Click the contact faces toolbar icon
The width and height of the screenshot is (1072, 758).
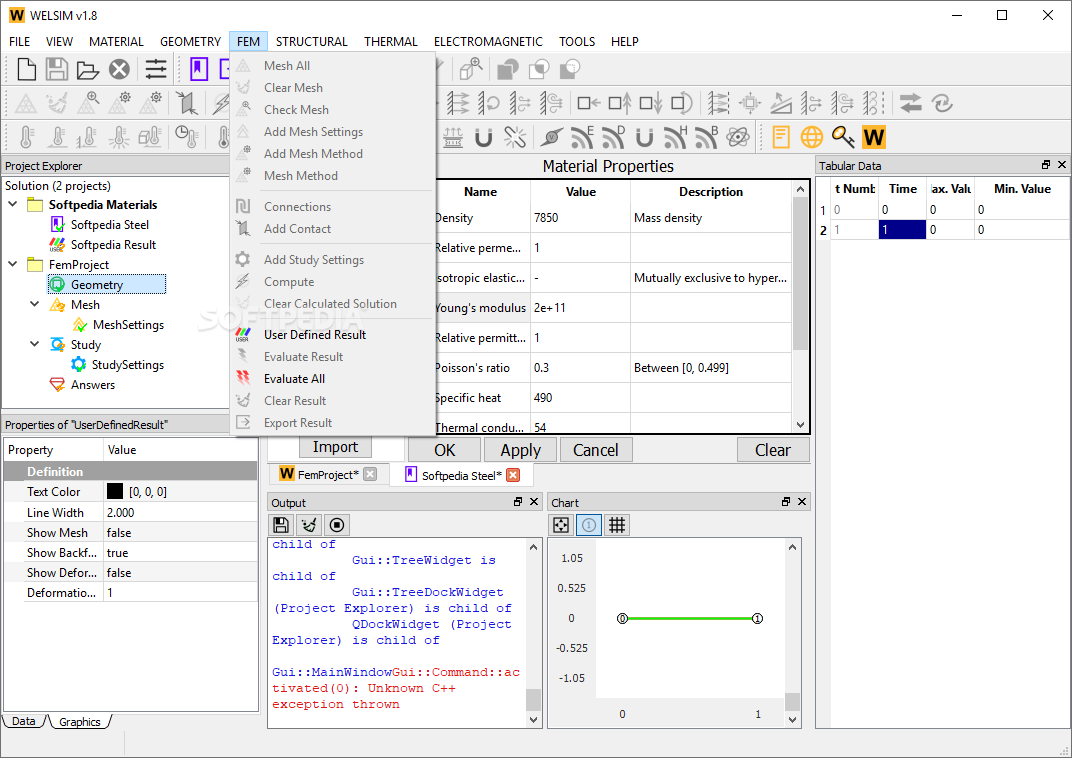[187, 104]
